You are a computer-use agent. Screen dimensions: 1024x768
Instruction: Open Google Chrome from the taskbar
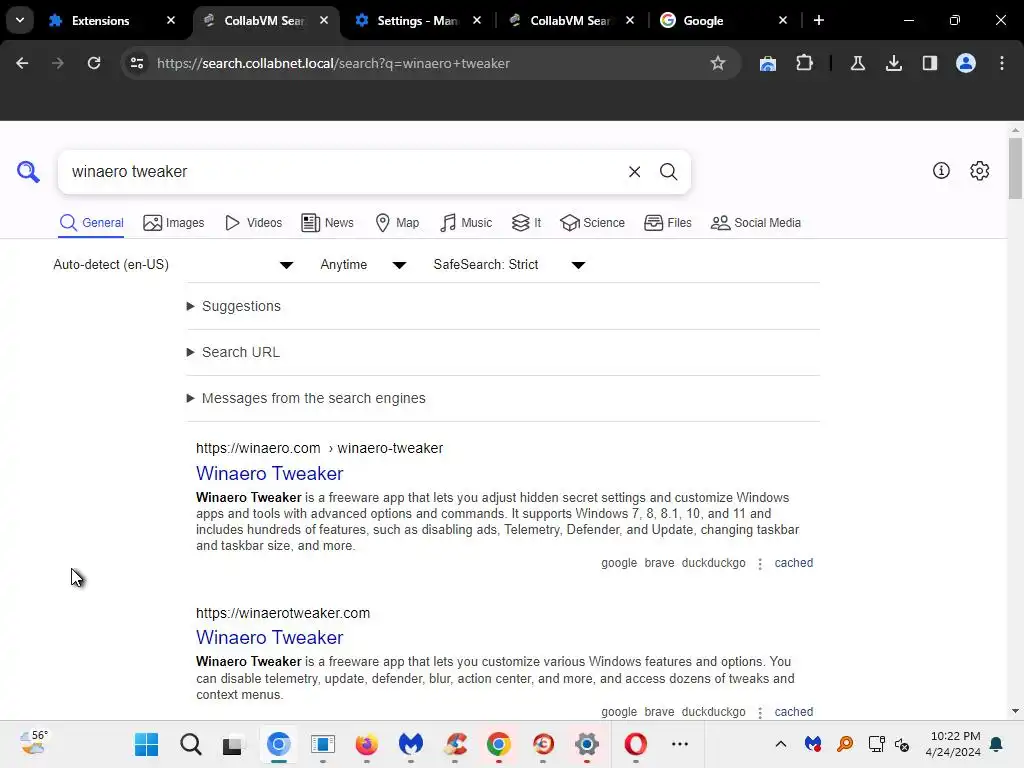pos(499,744)
